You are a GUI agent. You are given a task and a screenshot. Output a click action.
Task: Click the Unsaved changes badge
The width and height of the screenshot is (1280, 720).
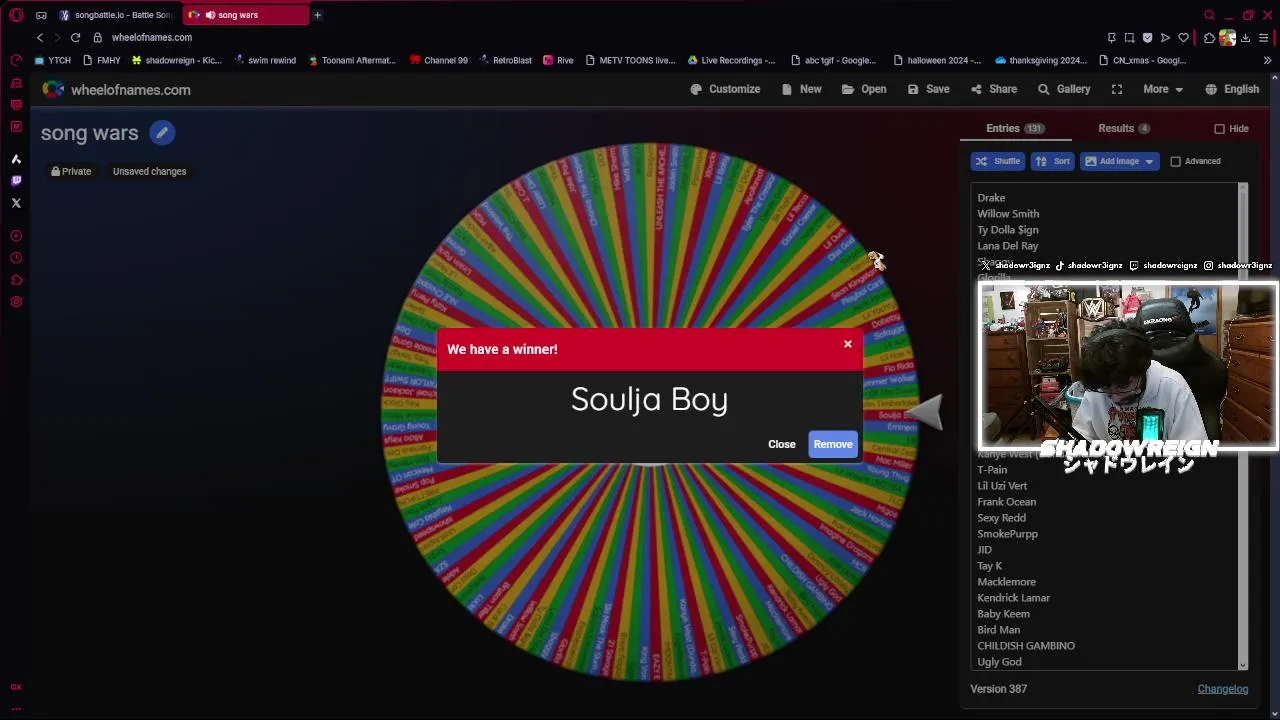(x=150, y=171)
